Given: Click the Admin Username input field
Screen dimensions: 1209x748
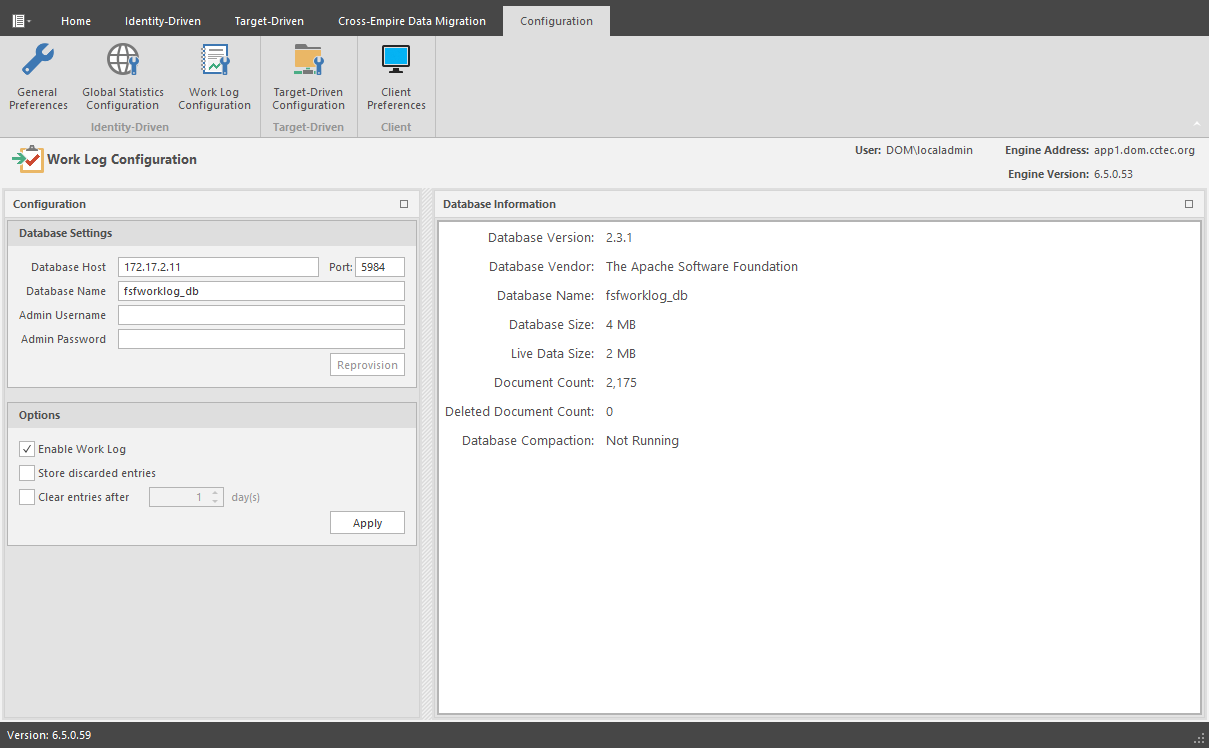Looking at the screenshot, I should point(261,314).
